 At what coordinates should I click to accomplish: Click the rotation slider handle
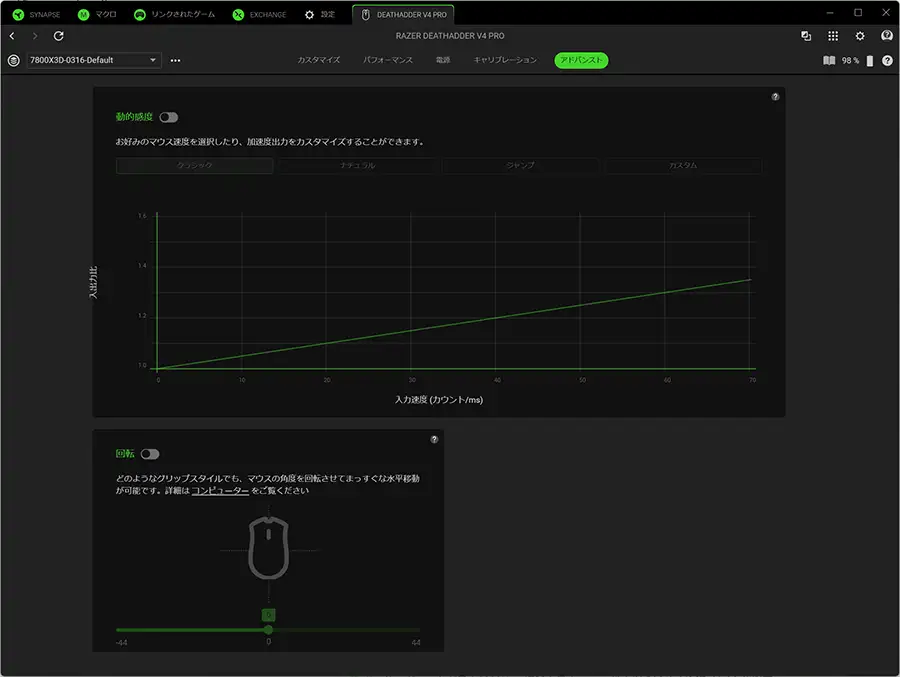click(268, 630)
